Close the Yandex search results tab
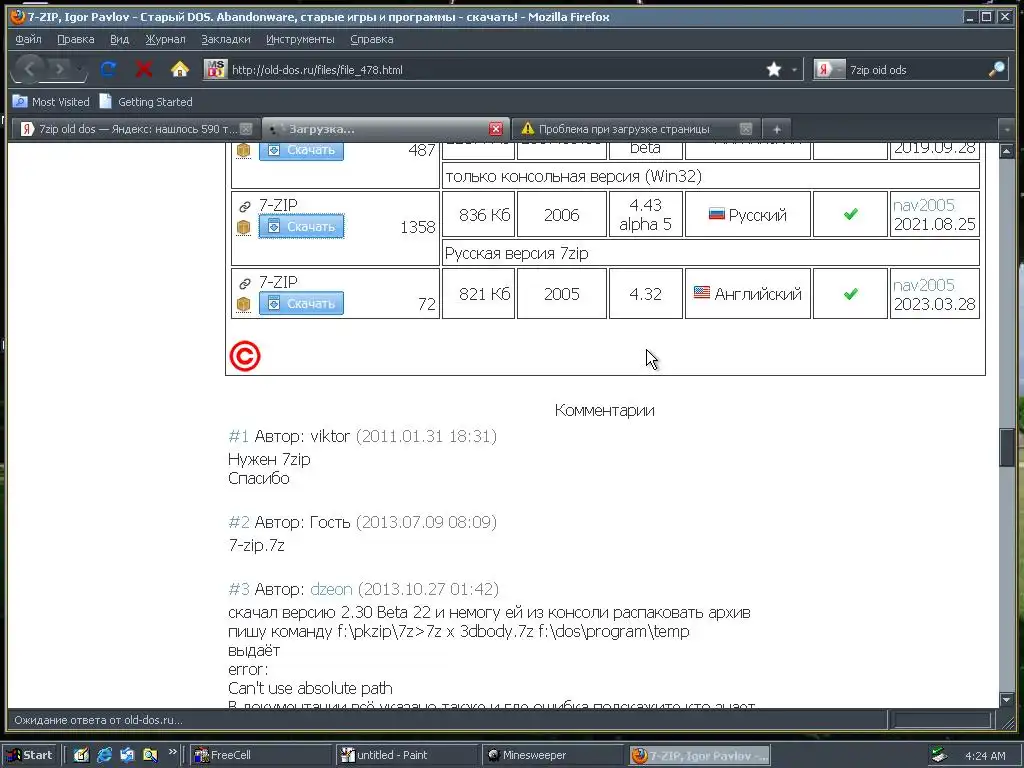The width and height of the screenshot is (1024, 768). [x=246, y=129]
